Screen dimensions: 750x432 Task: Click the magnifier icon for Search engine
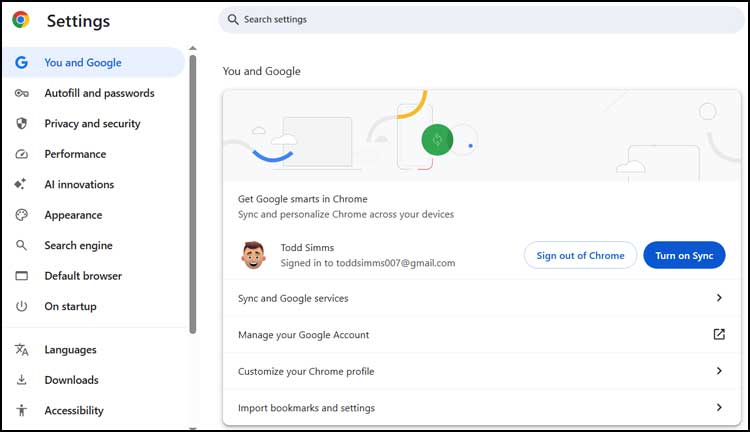22,245
